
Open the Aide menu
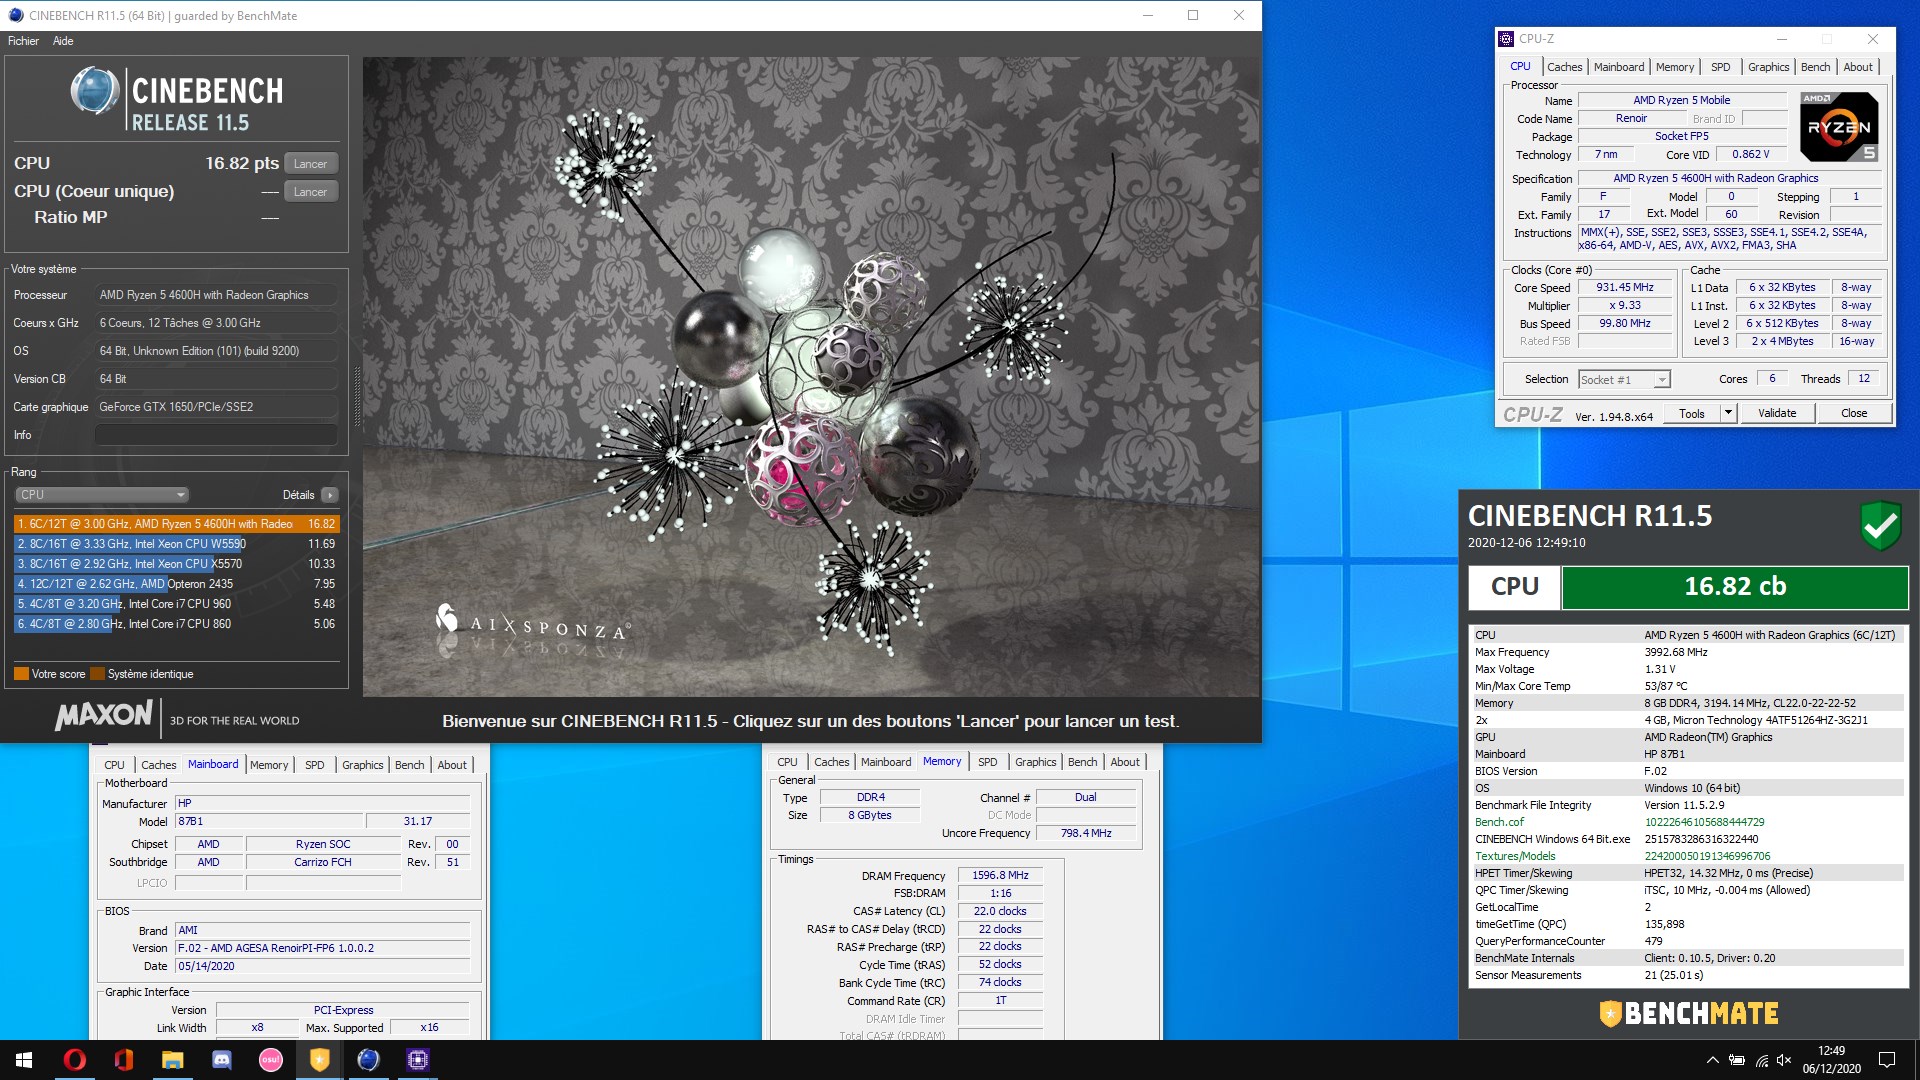pos(63,41)
